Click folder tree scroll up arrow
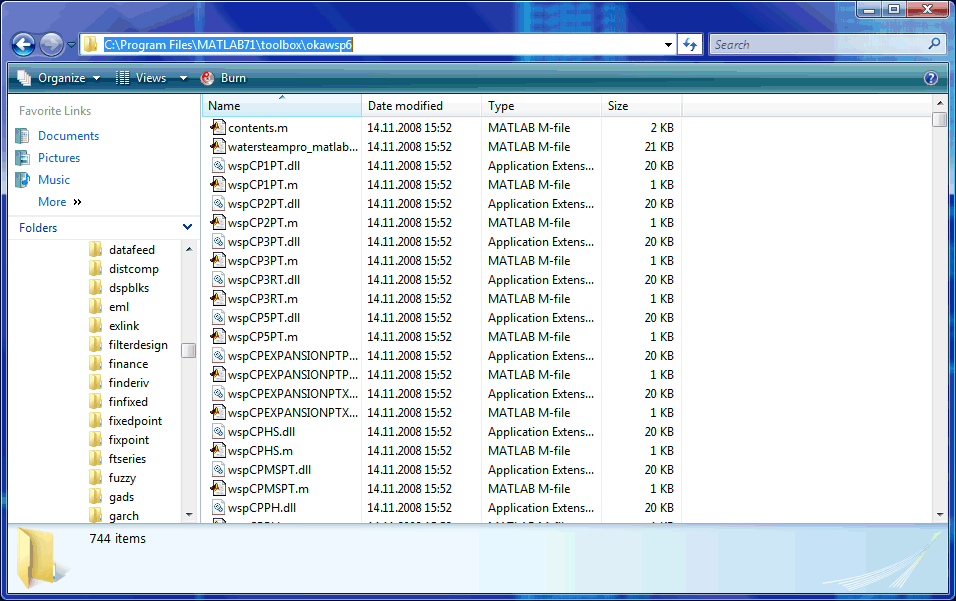Image resolution: width=956 pixels, height=601 pixels. (189, 249)
